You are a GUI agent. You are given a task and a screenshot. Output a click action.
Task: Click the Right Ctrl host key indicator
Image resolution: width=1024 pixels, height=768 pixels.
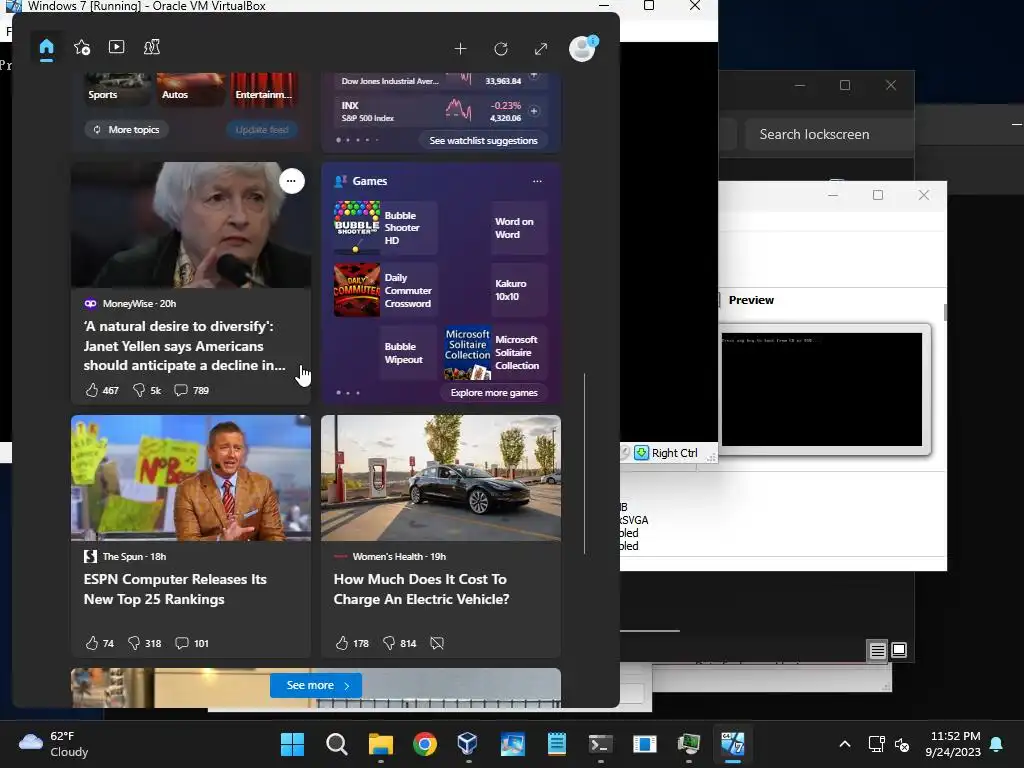tap(675, 453)
